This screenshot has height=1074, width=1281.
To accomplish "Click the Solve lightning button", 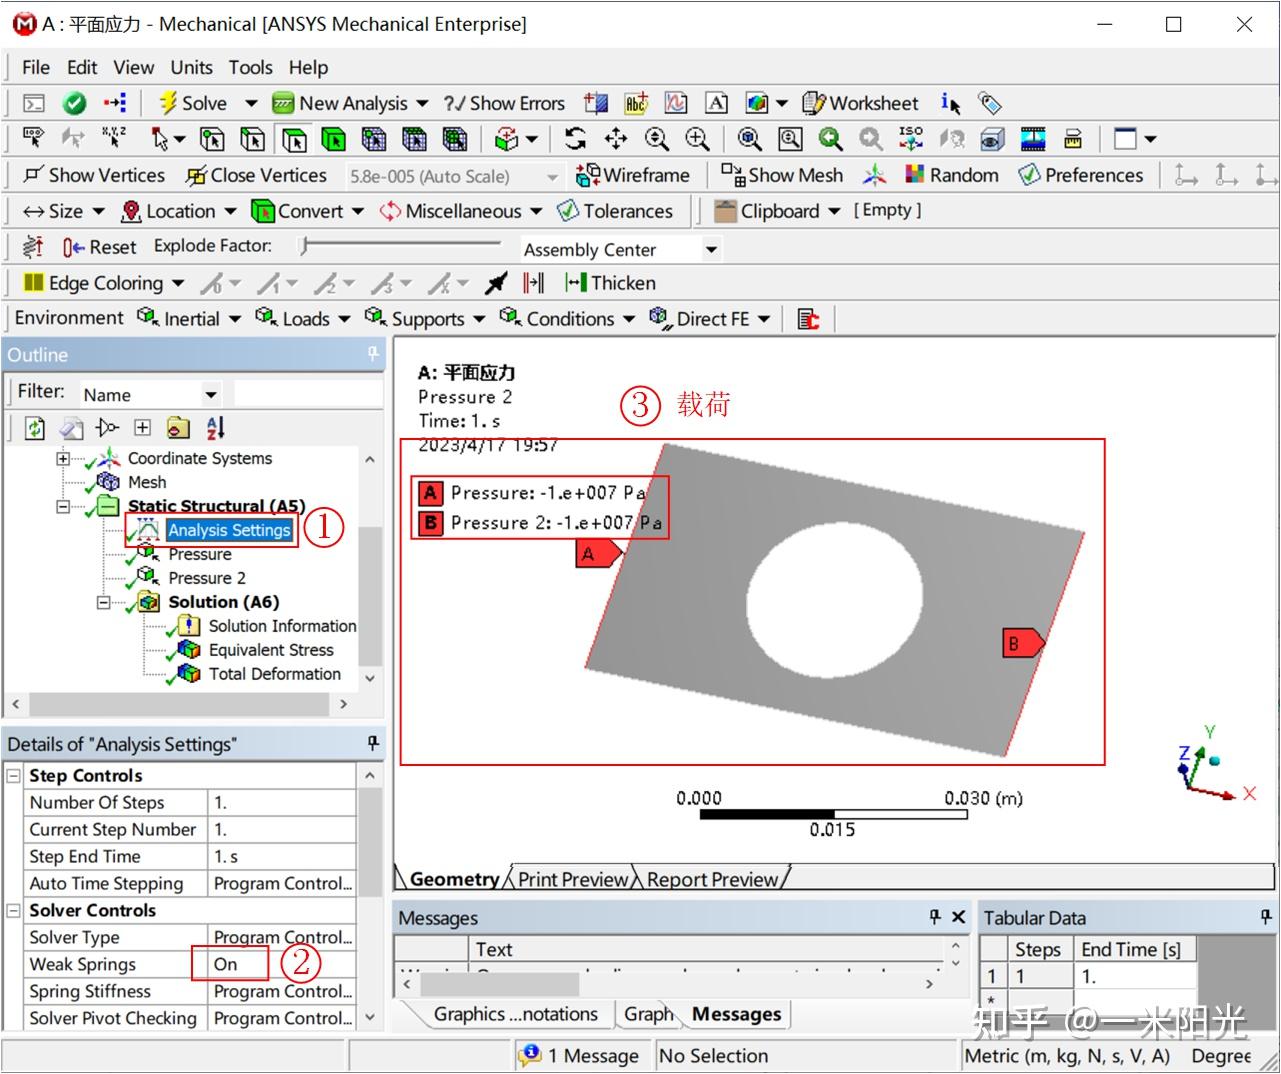I will (193, 103).
